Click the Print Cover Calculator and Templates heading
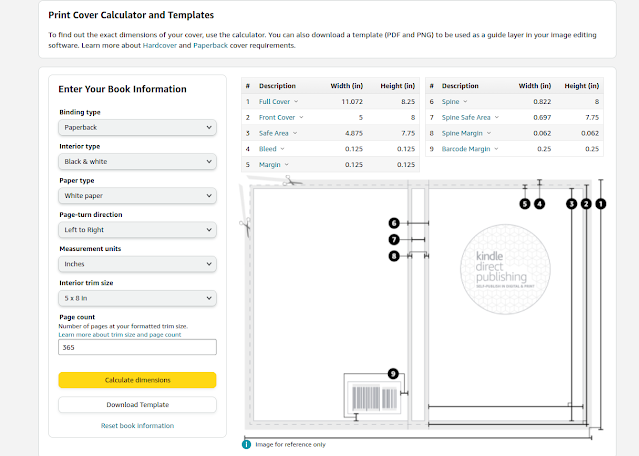 pos(131,15)
